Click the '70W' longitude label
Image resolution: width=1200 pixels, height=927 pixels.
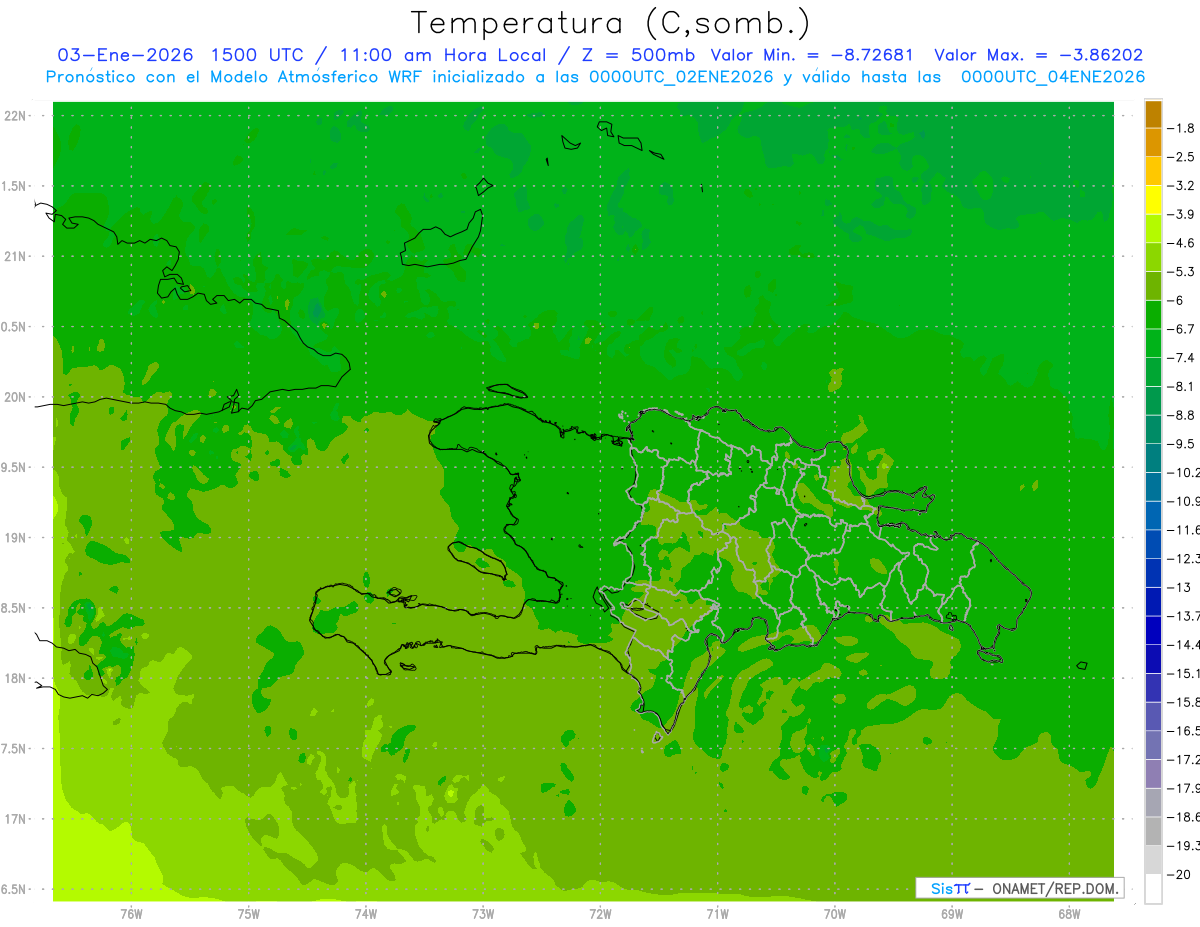click(x=835, y=914)
